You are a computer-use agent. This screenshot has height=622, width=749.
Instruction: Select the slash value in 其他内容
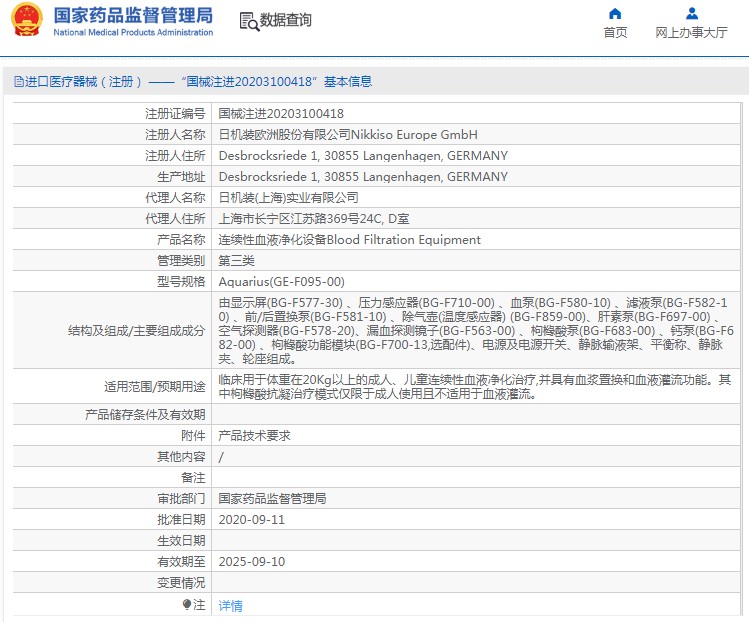(x=221, y=457)
